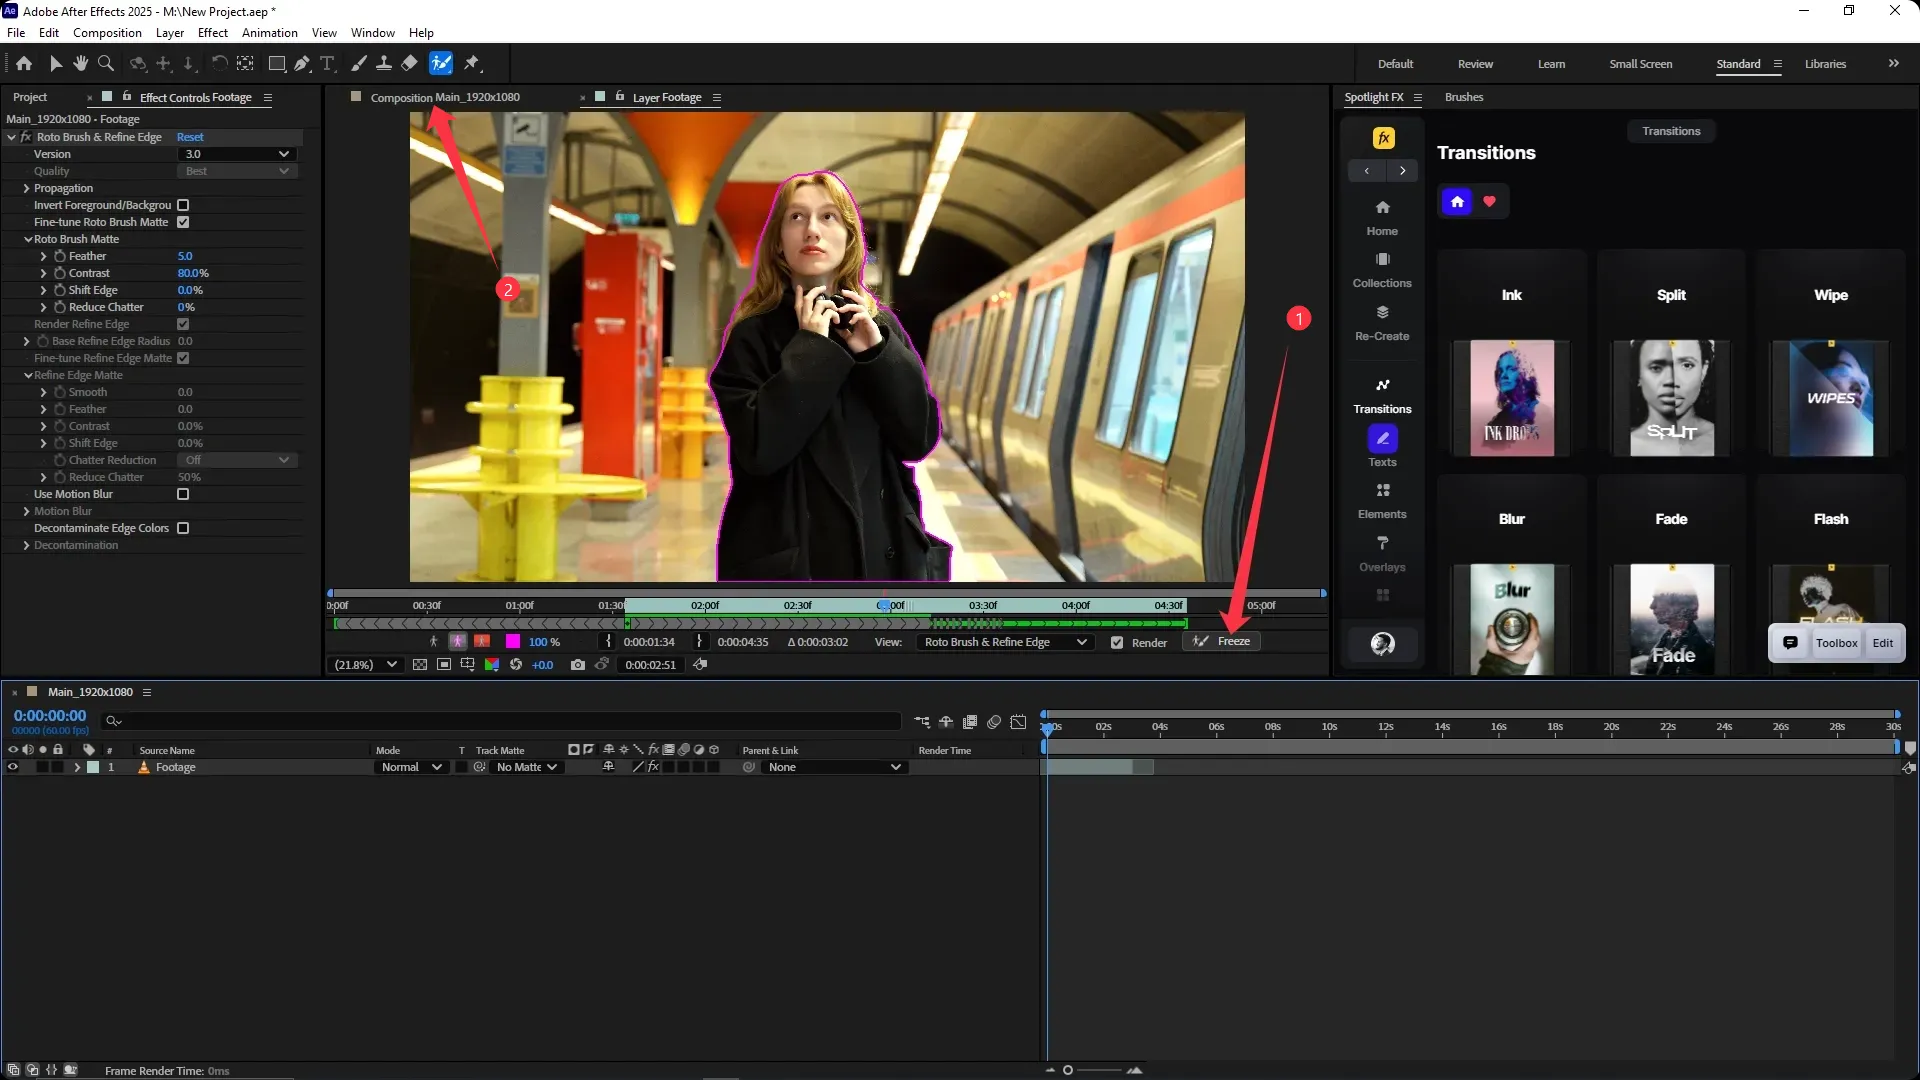Take snapshot with camera icon
1920x1080 pixels.
pyautogui.click(x=577, y=665)
